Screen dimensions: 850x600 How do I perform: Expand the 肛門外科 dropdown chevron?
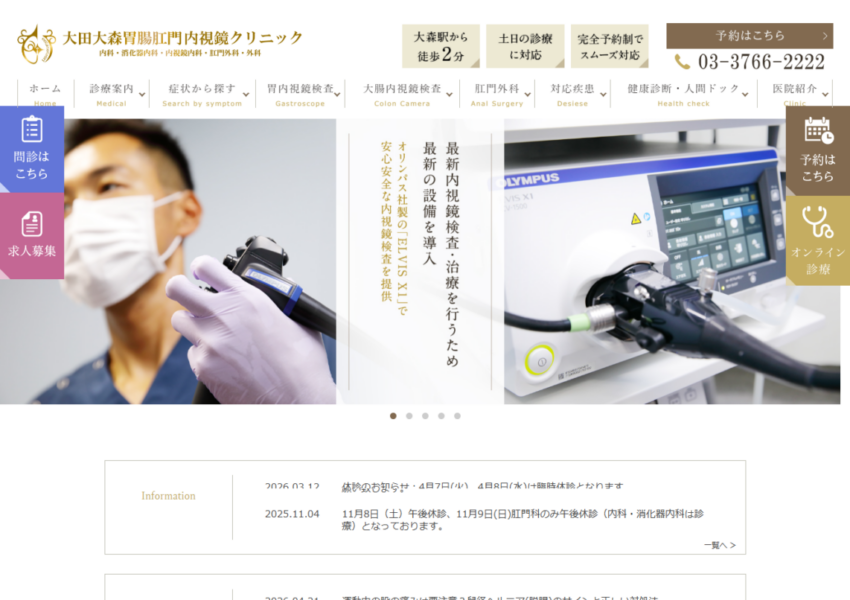[x=527, y=95]
